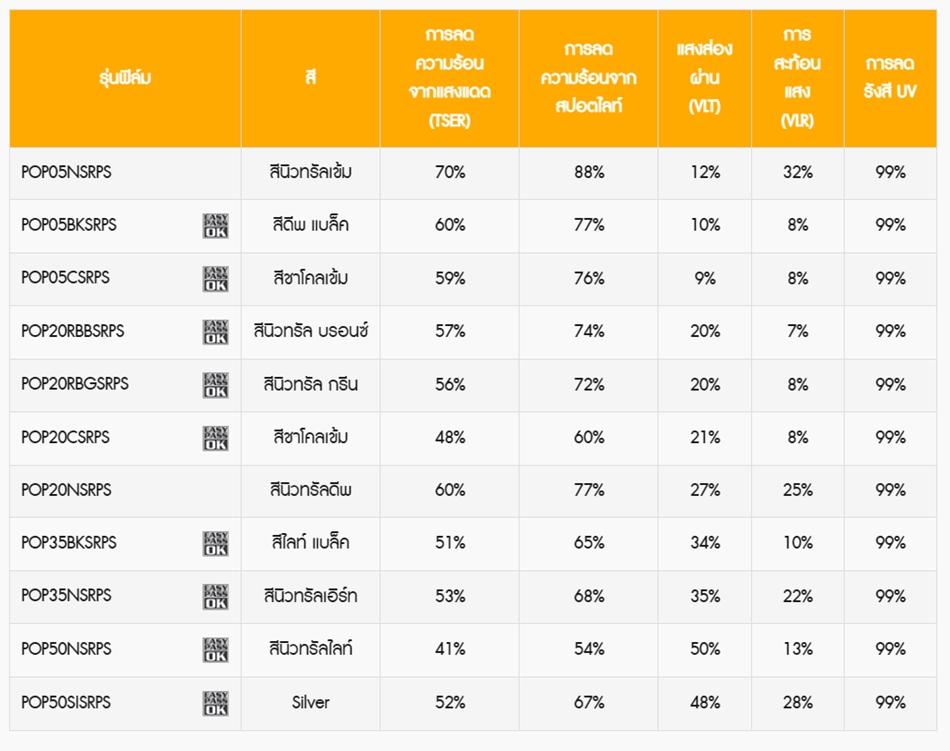Screen dimensions: 950x751
Task: Click the TSER column header
Action: [450, 78]
